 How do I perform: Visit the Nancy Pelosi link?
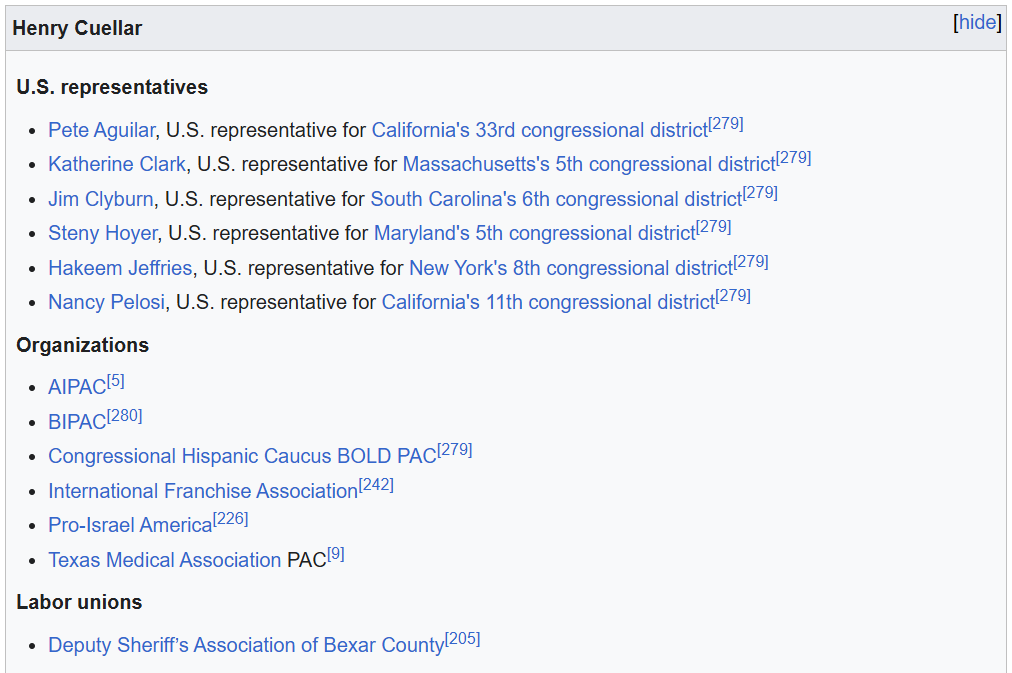(x=106, y=302)
